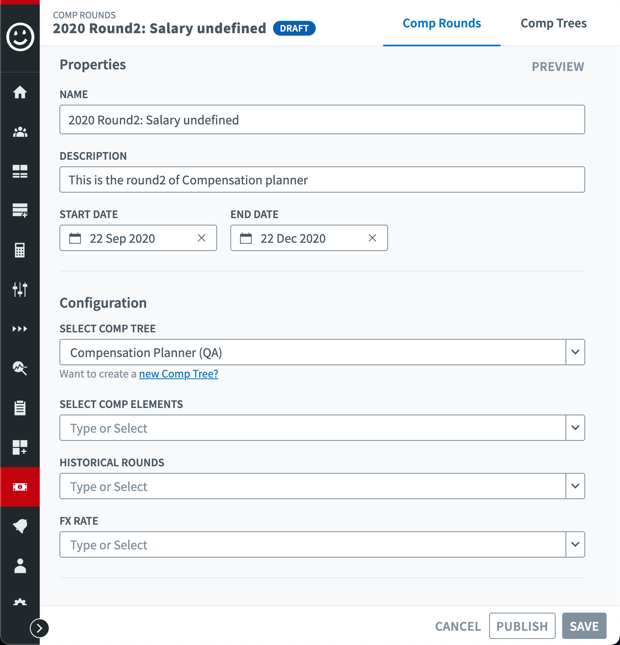Open the rocket icon in sidebar
The height and width of the screenshot is (645, 620).
point(20,526)
